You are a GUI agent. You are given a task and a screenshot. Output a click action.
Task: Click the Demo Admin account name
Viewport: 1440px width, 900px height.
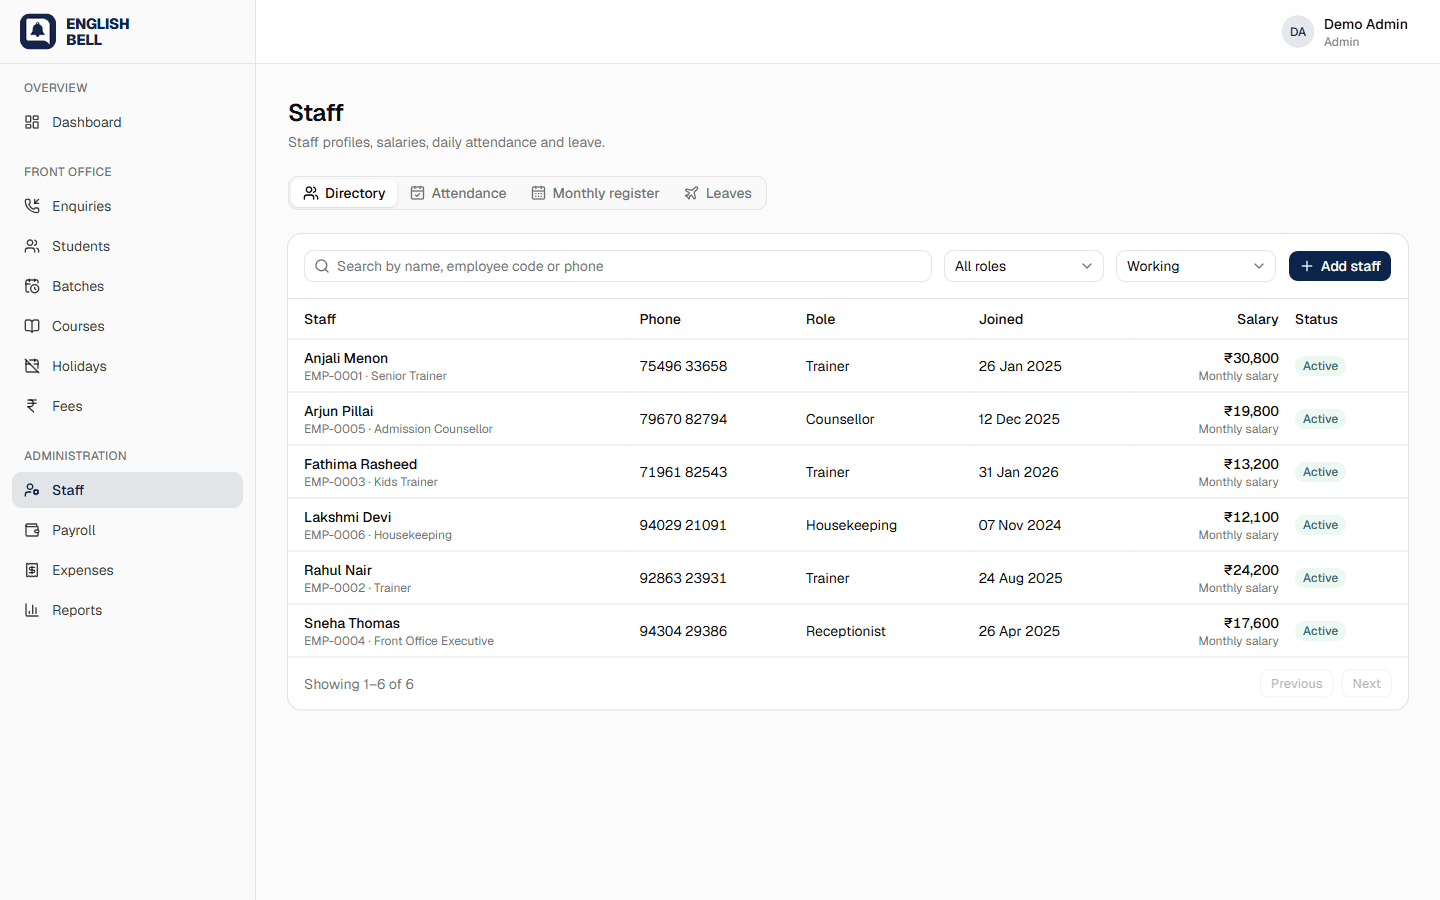pos(1366,24)
